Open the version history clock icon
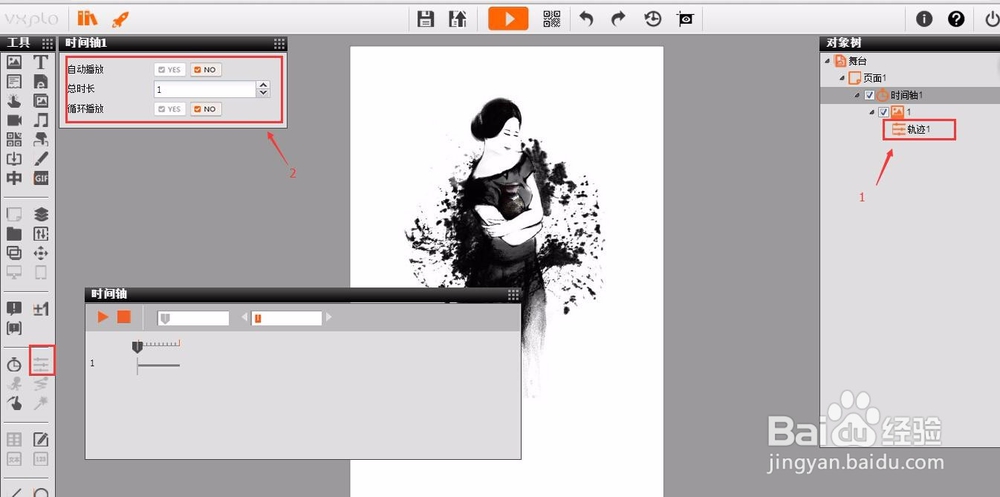The width and height of the screenshot is (1000, 497). [x=652, y=19]
